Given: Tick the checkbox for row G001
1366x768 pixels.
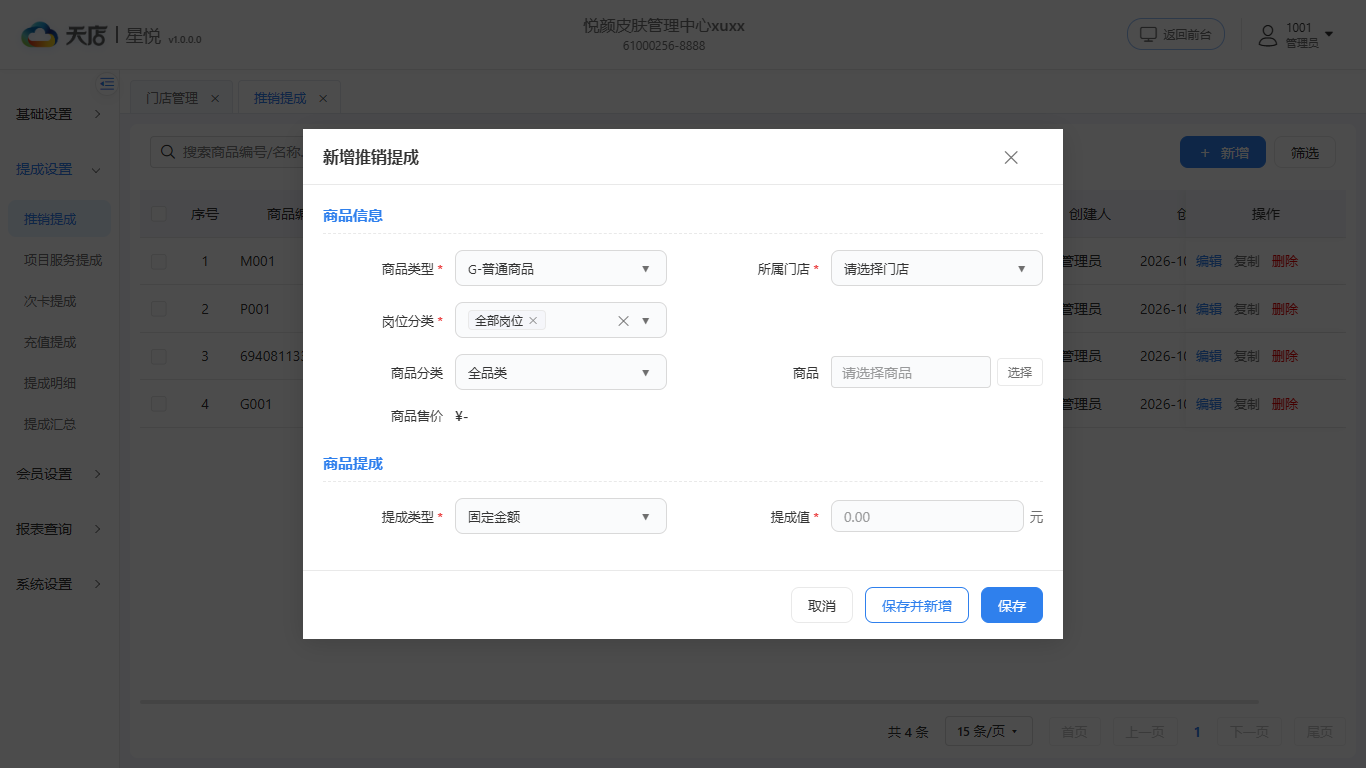Looking at the screenshot, I should (159, 404).
